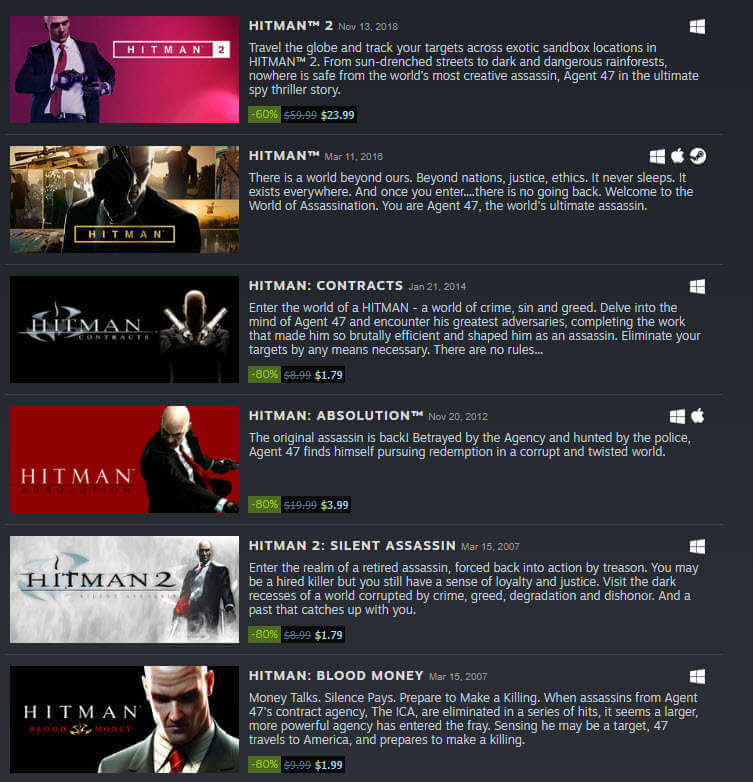Click the Windows icon beside Hitman: Contracts
Screen dimensions: 753x782
tap(697, 287)
